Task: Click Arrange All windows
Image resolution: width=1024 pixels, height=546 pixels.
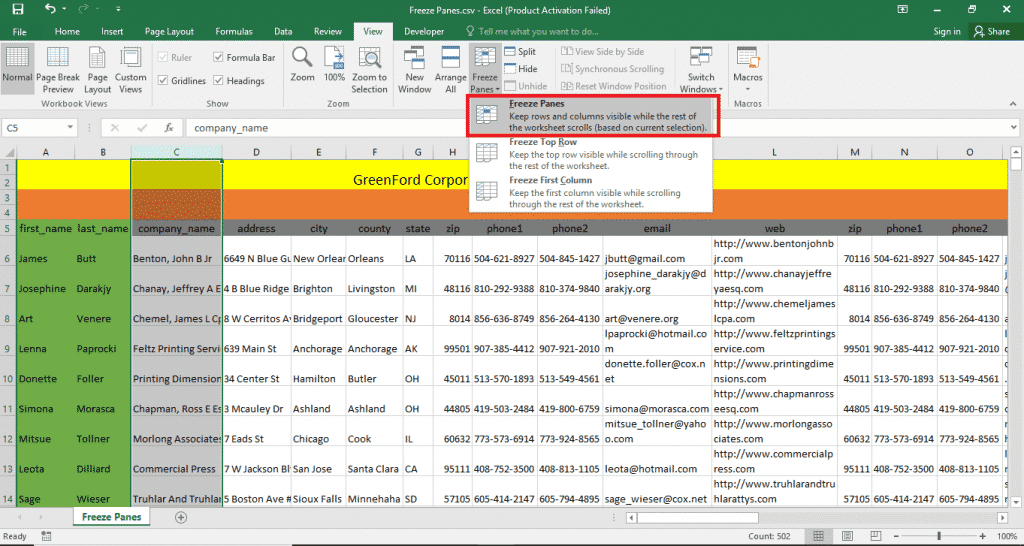Action: 451,67
